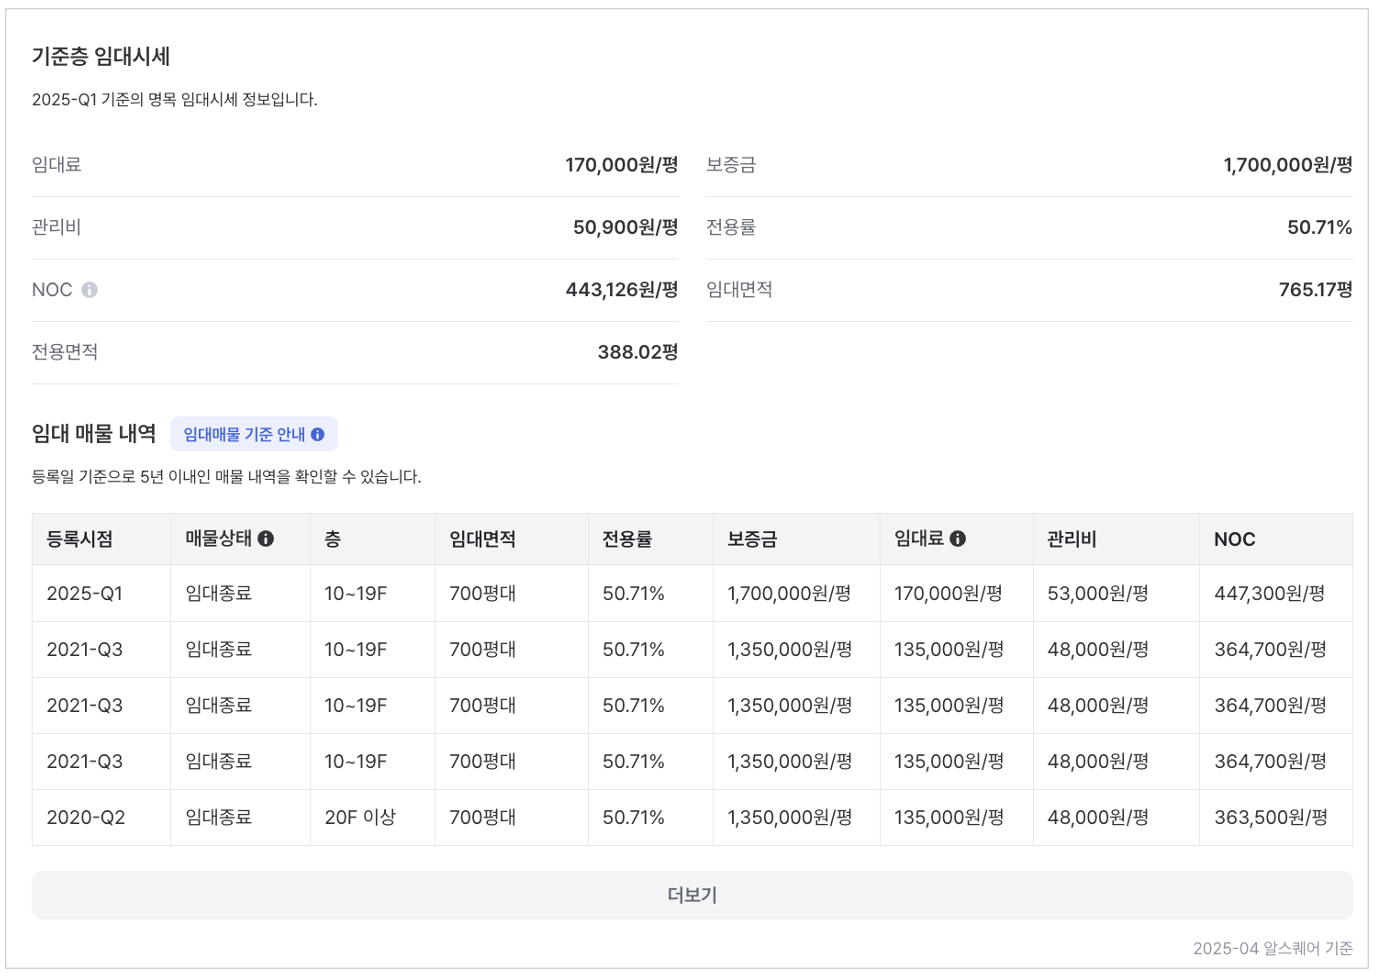Open the 임대매물 기준 안내 guide
The height and width of the screenshot is (976, 1376).
click(254, 435)
